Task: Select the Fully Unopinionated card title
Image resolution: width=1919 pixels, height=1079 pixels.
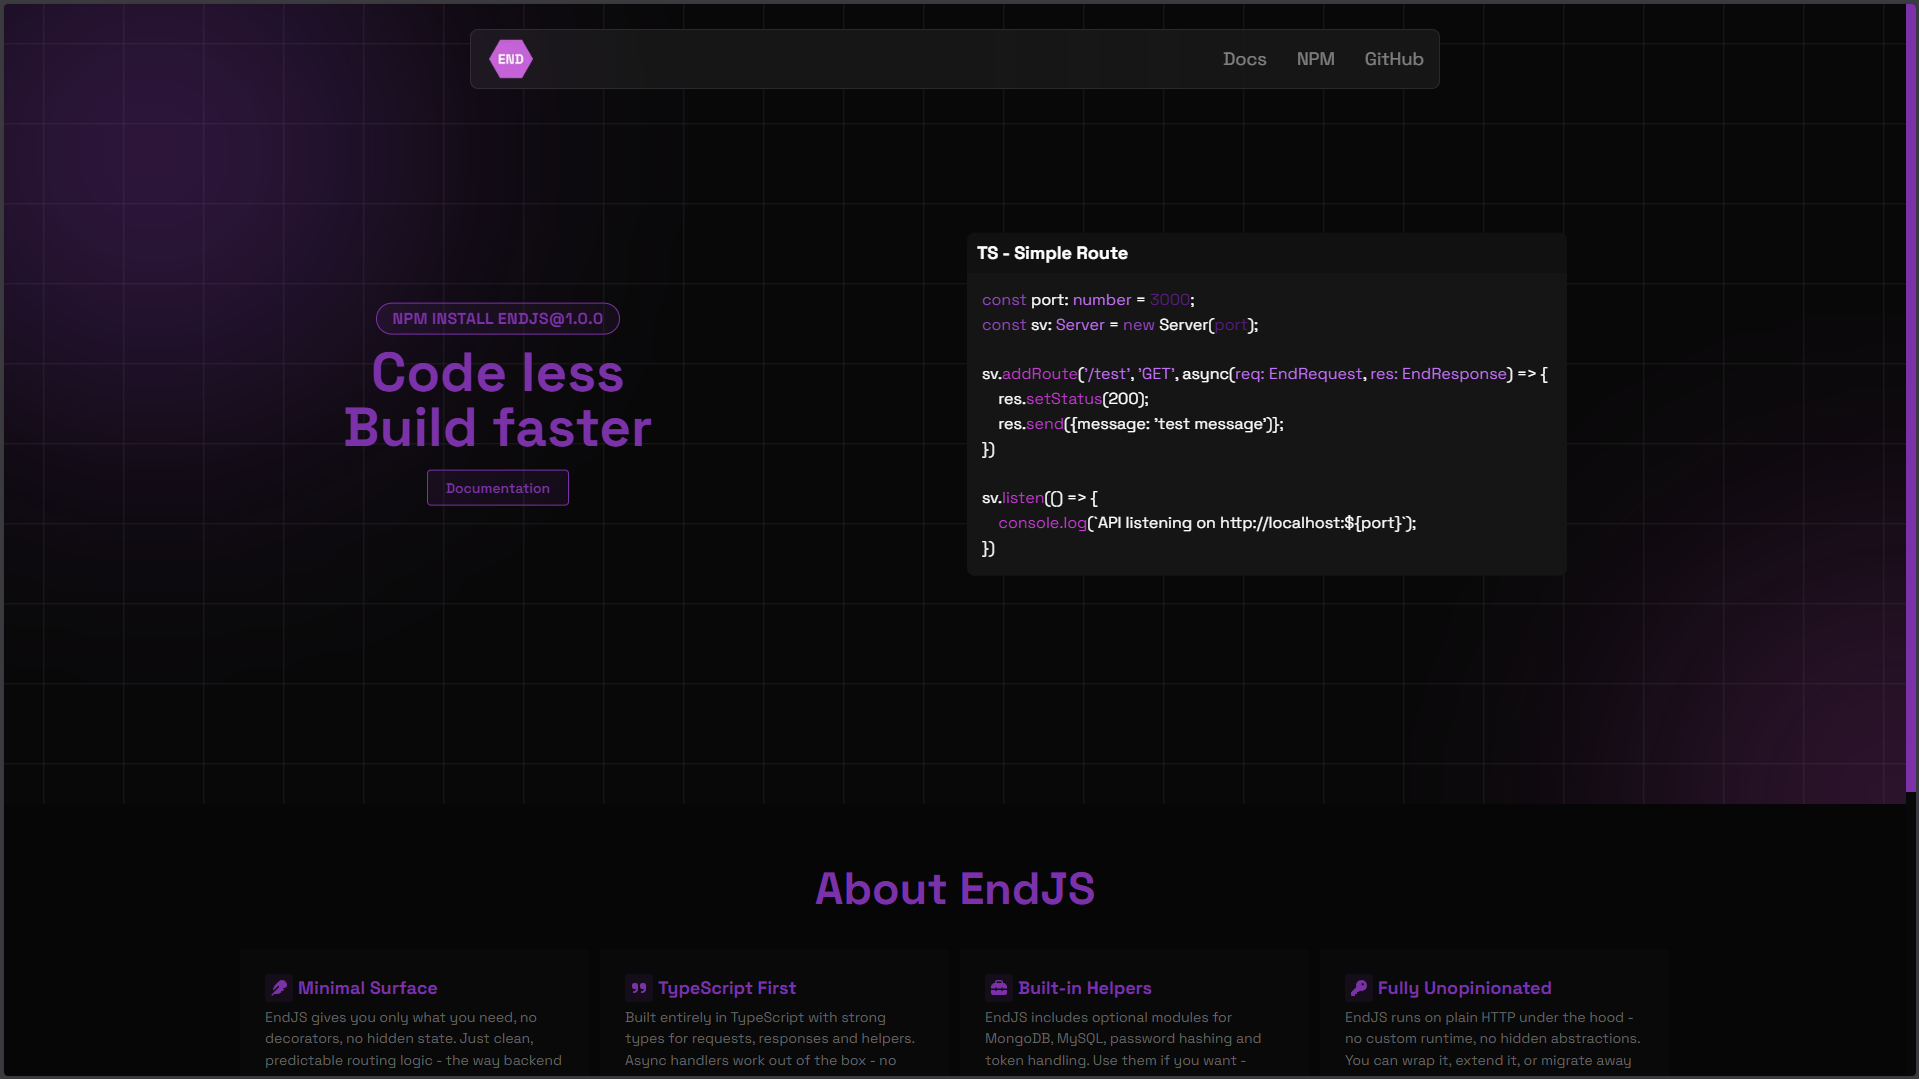Action: tap(1464, 988)
